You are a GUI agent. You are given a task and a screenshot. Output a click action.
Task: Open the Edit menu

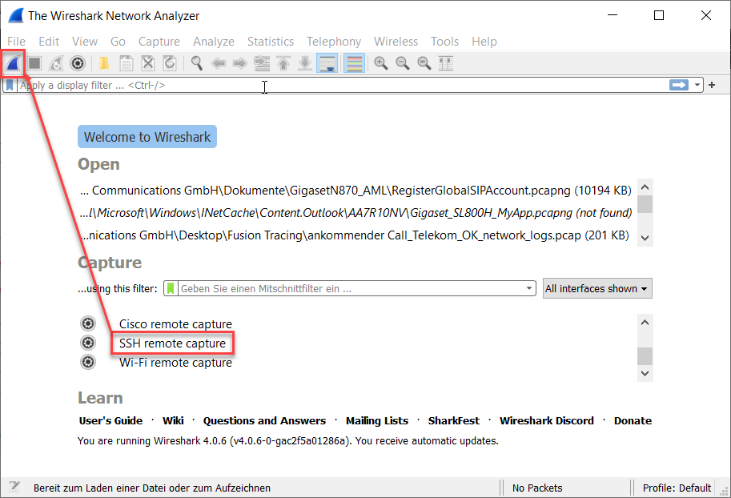click(x=49, y=42)
